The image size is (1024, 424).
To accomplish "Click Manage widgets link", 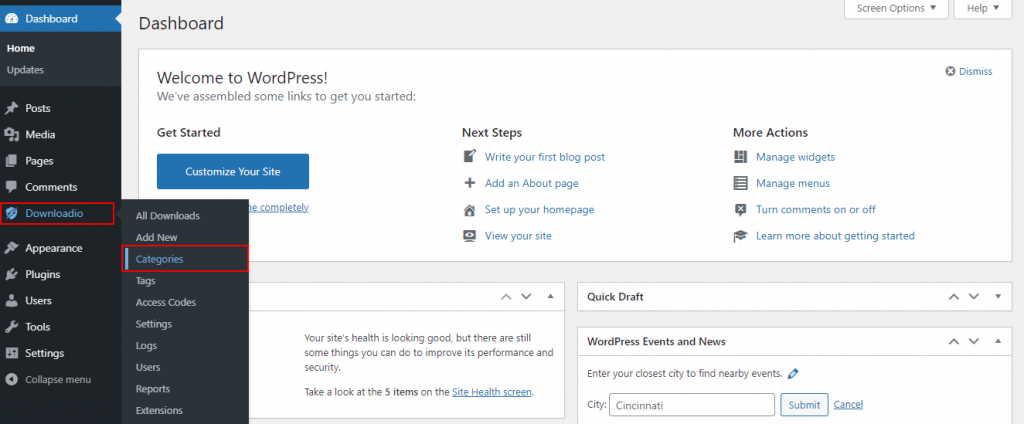I will pyautogui.click(x=795, y=157).
